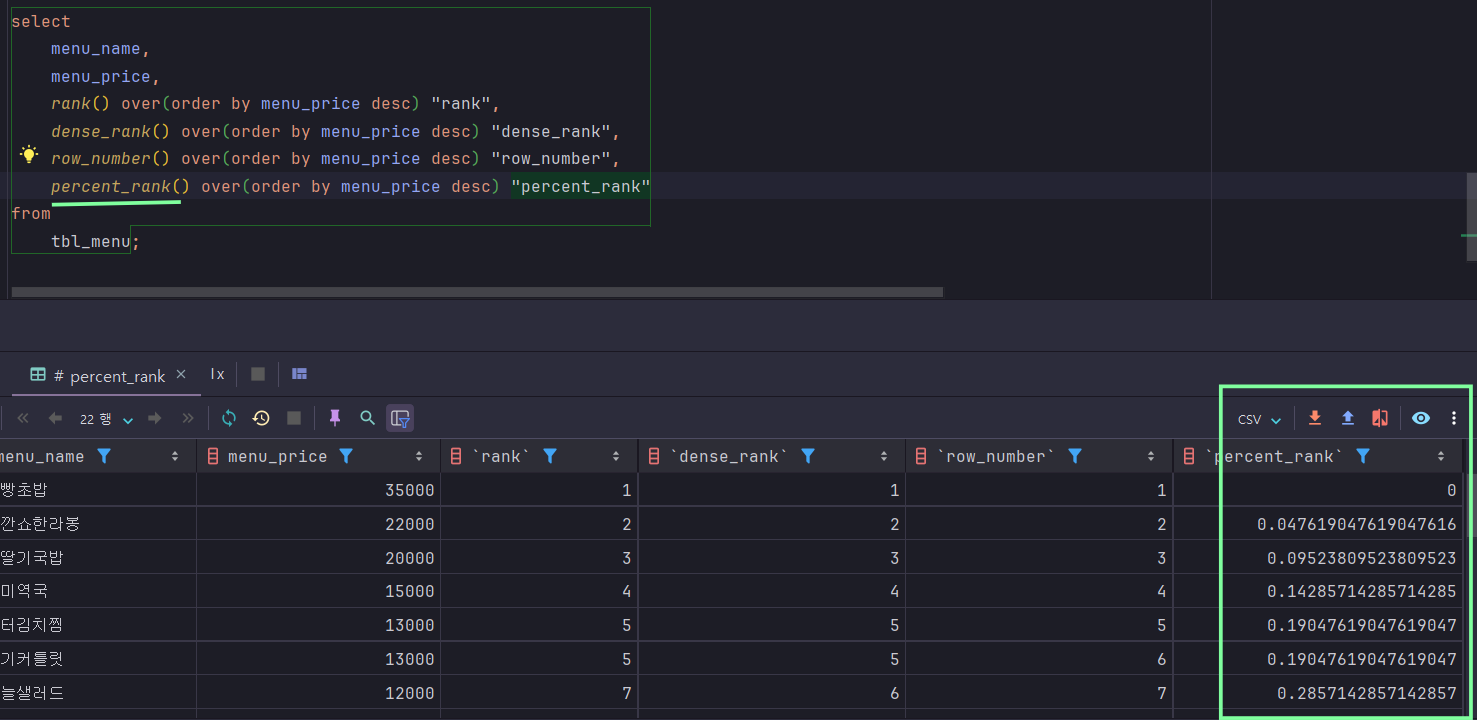Open the 22 행 page size dropdown
Screen dimensions: 1477x720
point(106,419)
